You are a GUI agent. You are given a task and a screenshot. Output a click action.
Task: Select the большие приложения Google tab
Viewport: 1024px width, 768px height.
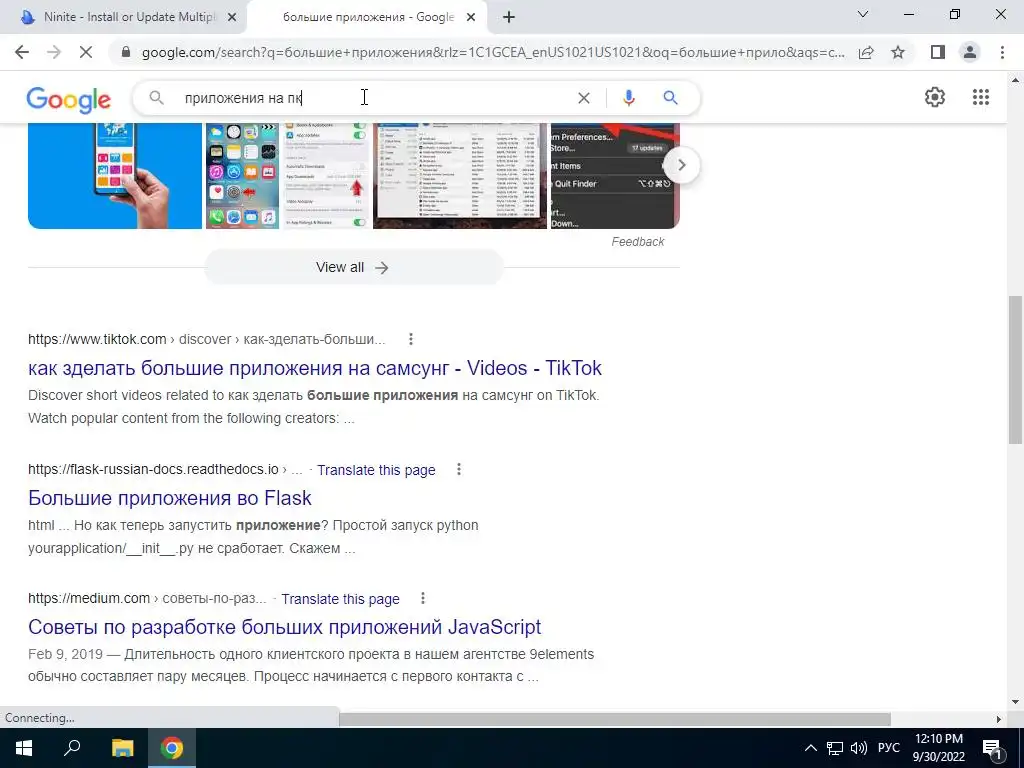pyautogui.click(x=367, y=18)
